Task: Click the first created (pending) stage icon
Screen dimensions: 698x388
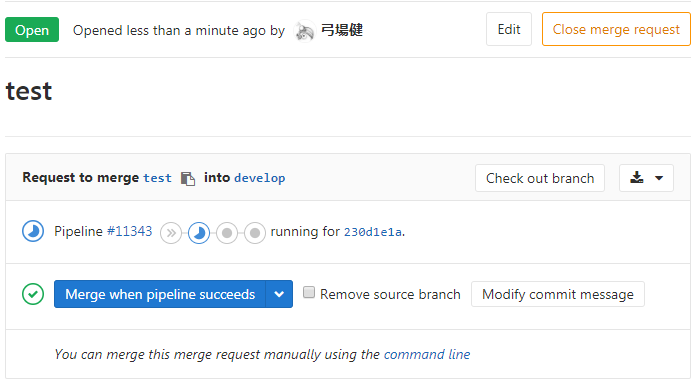Action: click(227, 233)
